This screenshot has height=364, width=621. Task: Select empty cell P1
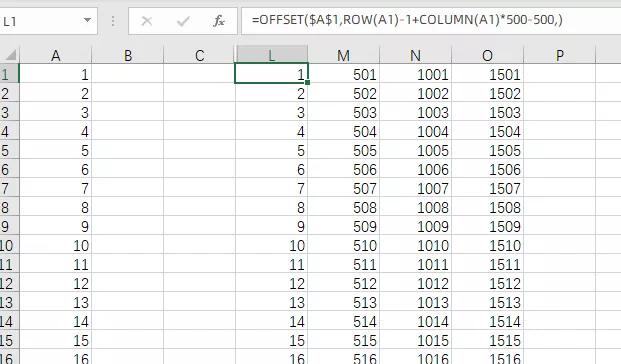(x=560, y=74)
